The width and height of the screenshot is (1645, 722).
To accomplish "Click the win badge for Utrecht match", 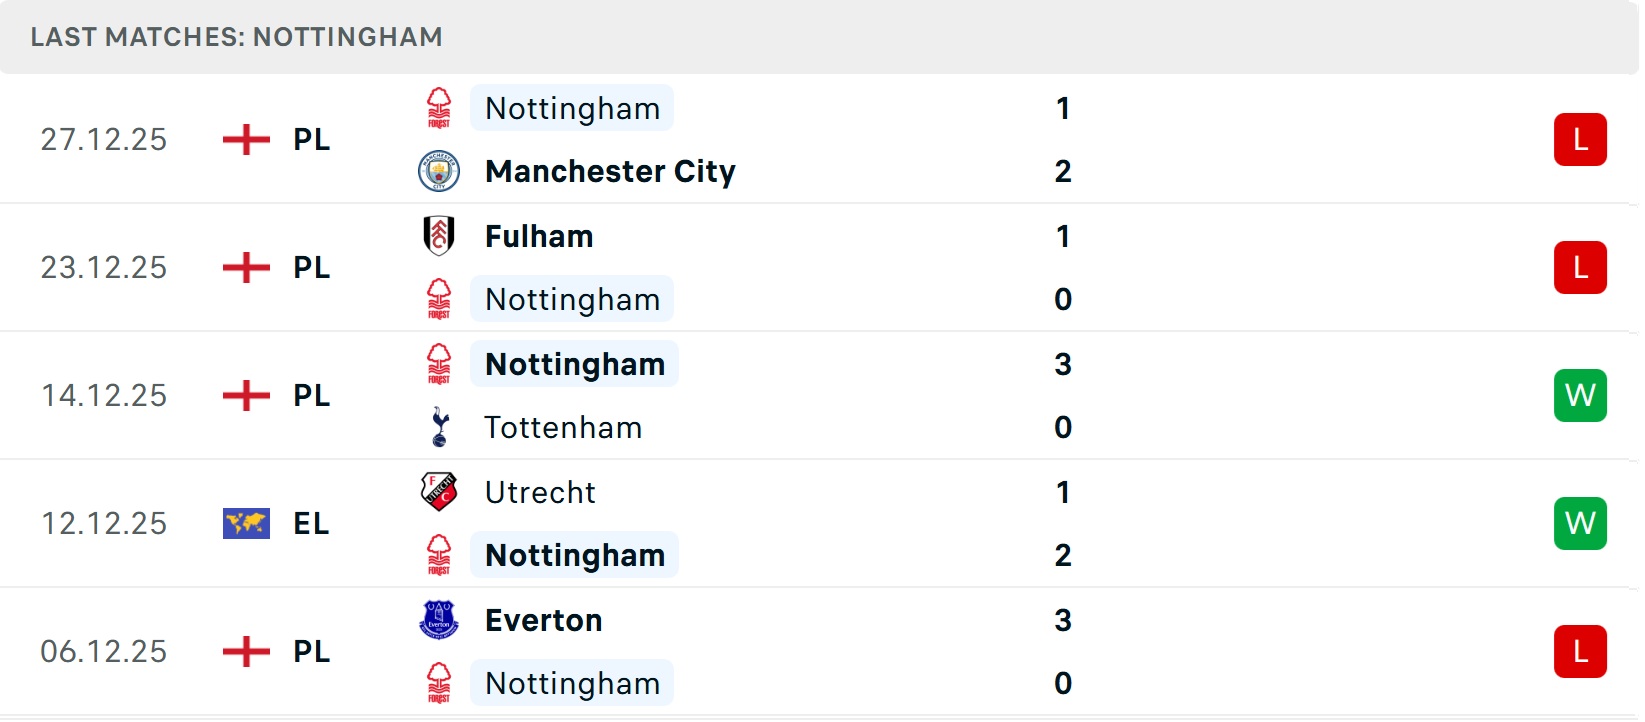I will [x=1580, y=523].
